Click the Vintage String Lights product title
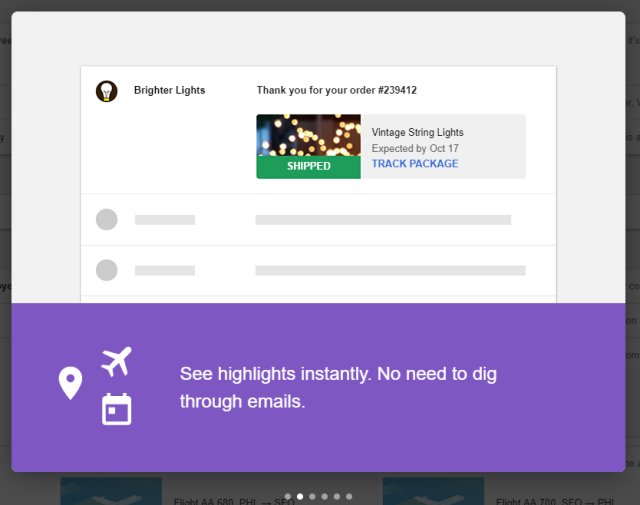The width and height of the screenshot is (640, 505). point(417,132)
